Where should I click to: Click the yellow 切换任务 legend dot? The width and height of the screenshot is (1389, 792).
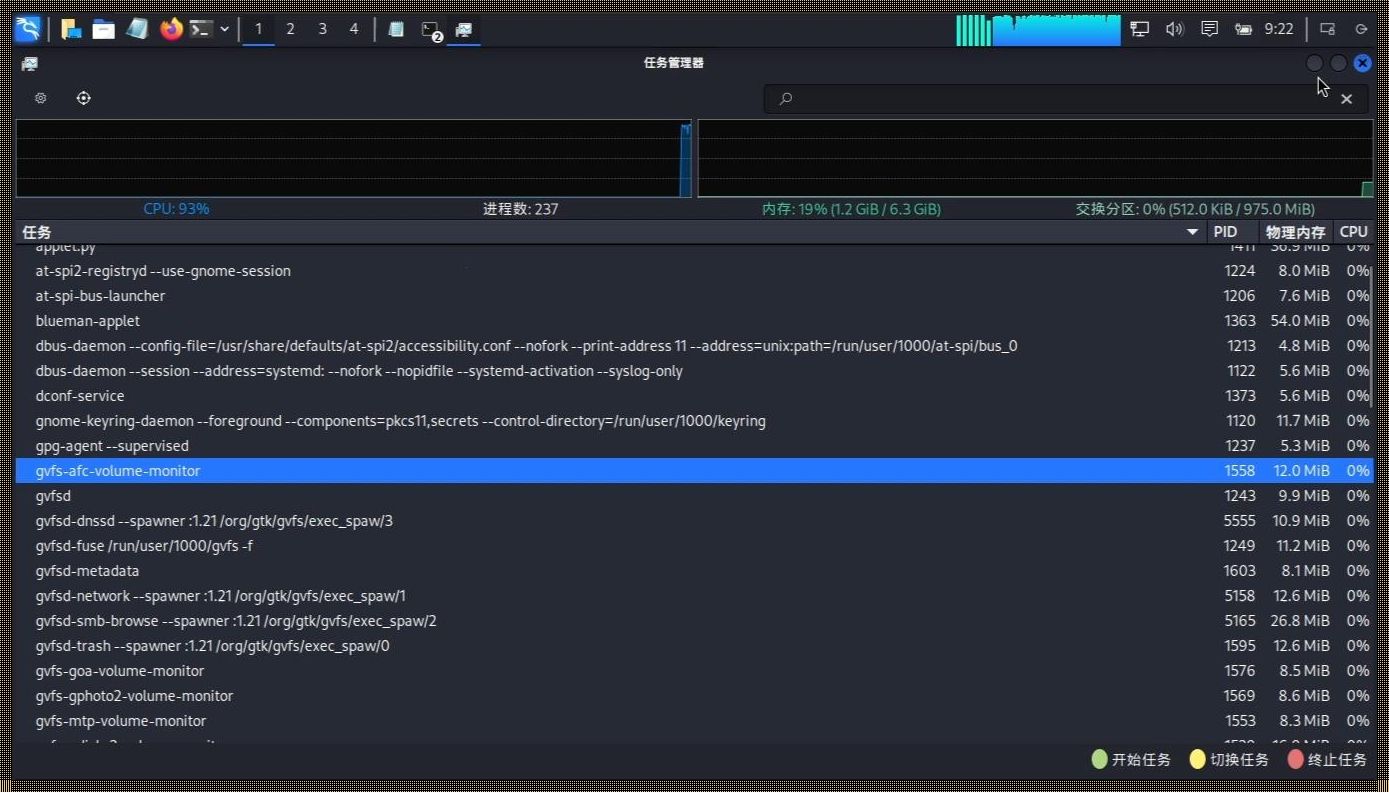tap(1197, 760)
